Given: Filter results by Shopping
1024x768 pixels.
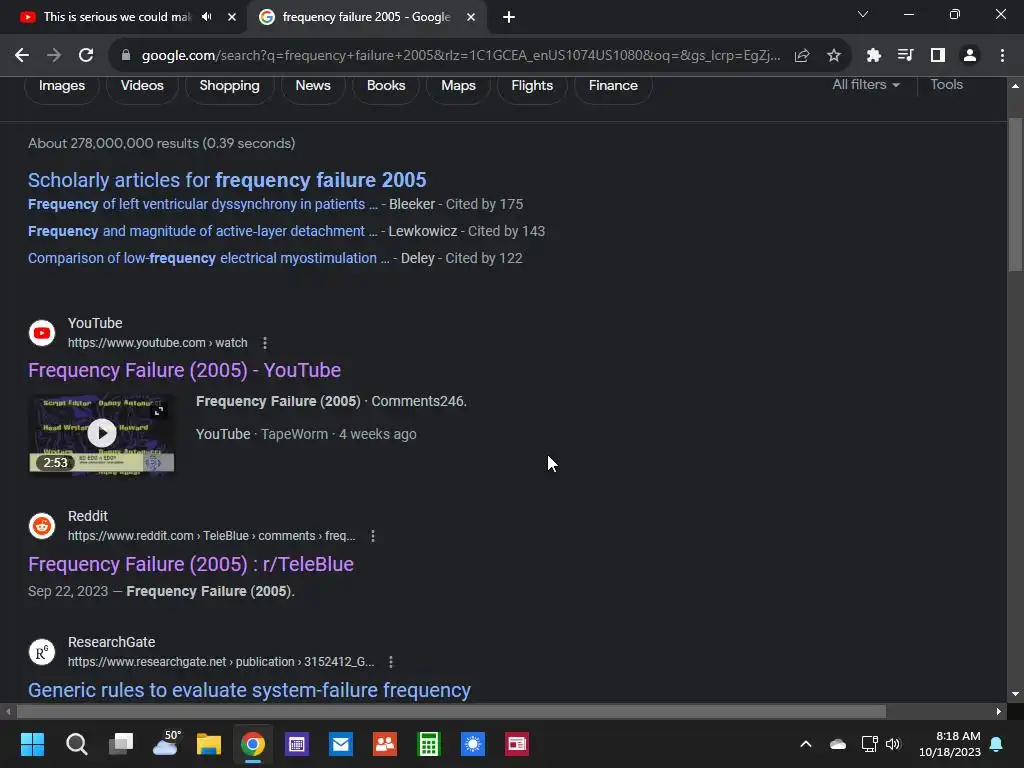Looking at the screenshot, I should (x=229, y=86).
